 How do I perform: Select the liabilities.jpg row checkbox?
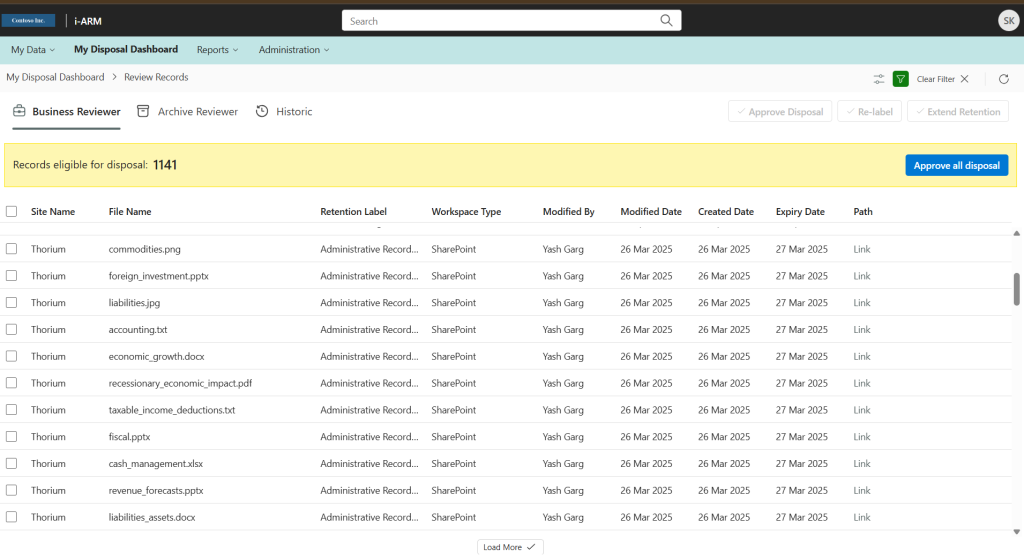[11, 303]
